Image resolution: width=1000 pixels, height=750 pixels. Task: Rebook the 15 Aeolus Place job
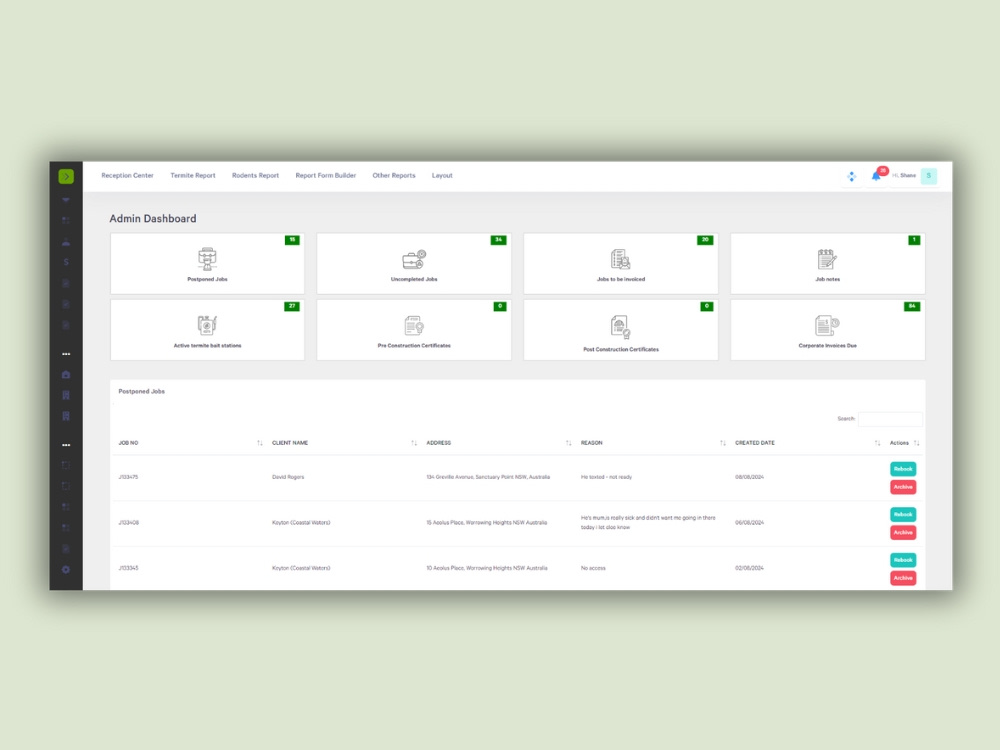(x=903, y=514)
